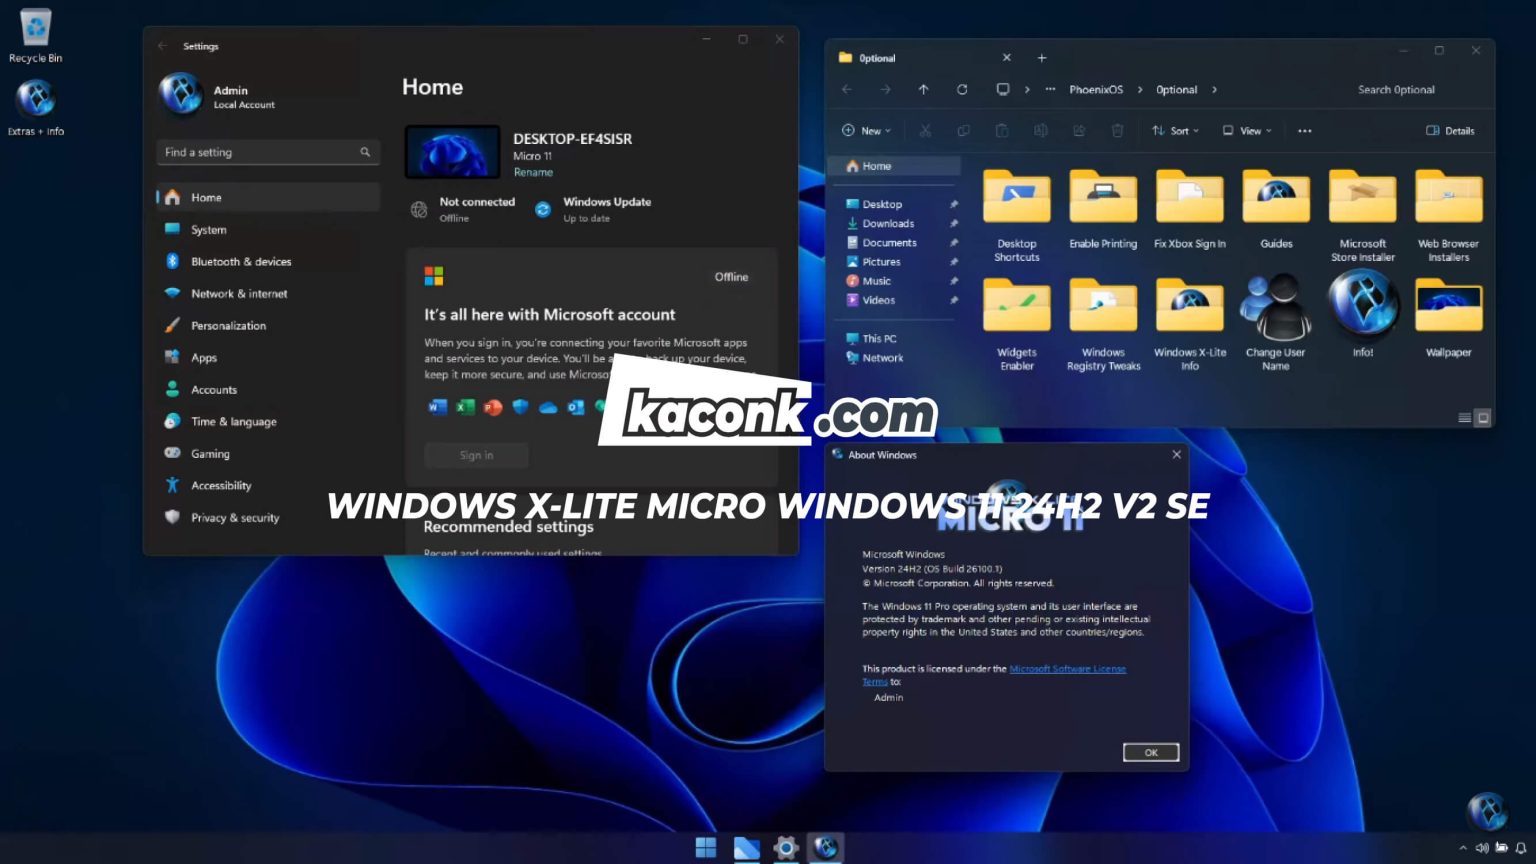Viewport: 1536px width, 864px height.
Task: Open the Widgets Enabler folder
Action: coord(1017,325)
